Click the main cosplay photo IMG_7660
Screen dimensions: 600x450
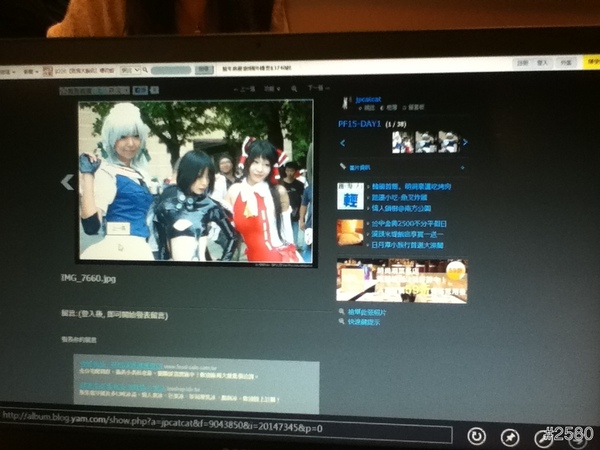click(195, 182)
